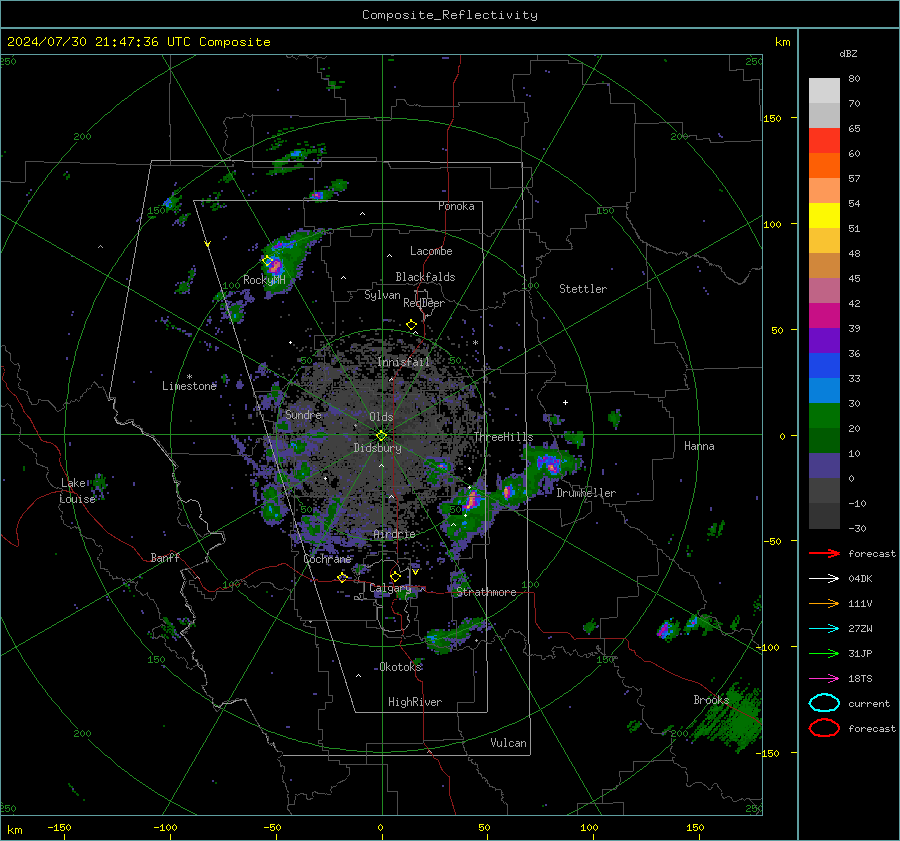This screenshot has width=900, height=841.
Task: Click the Airdrie city label
Action: point(394,534)
